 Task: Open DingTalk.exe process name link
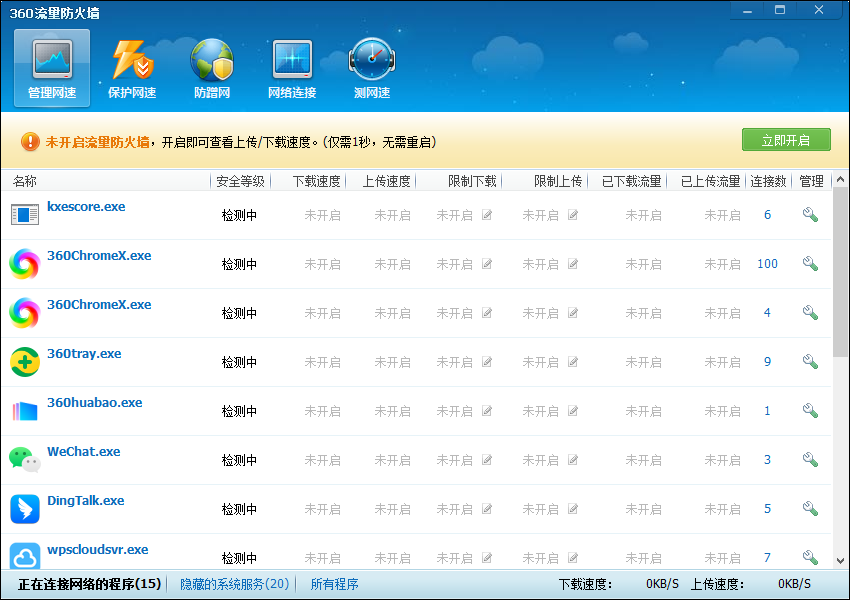86,500
